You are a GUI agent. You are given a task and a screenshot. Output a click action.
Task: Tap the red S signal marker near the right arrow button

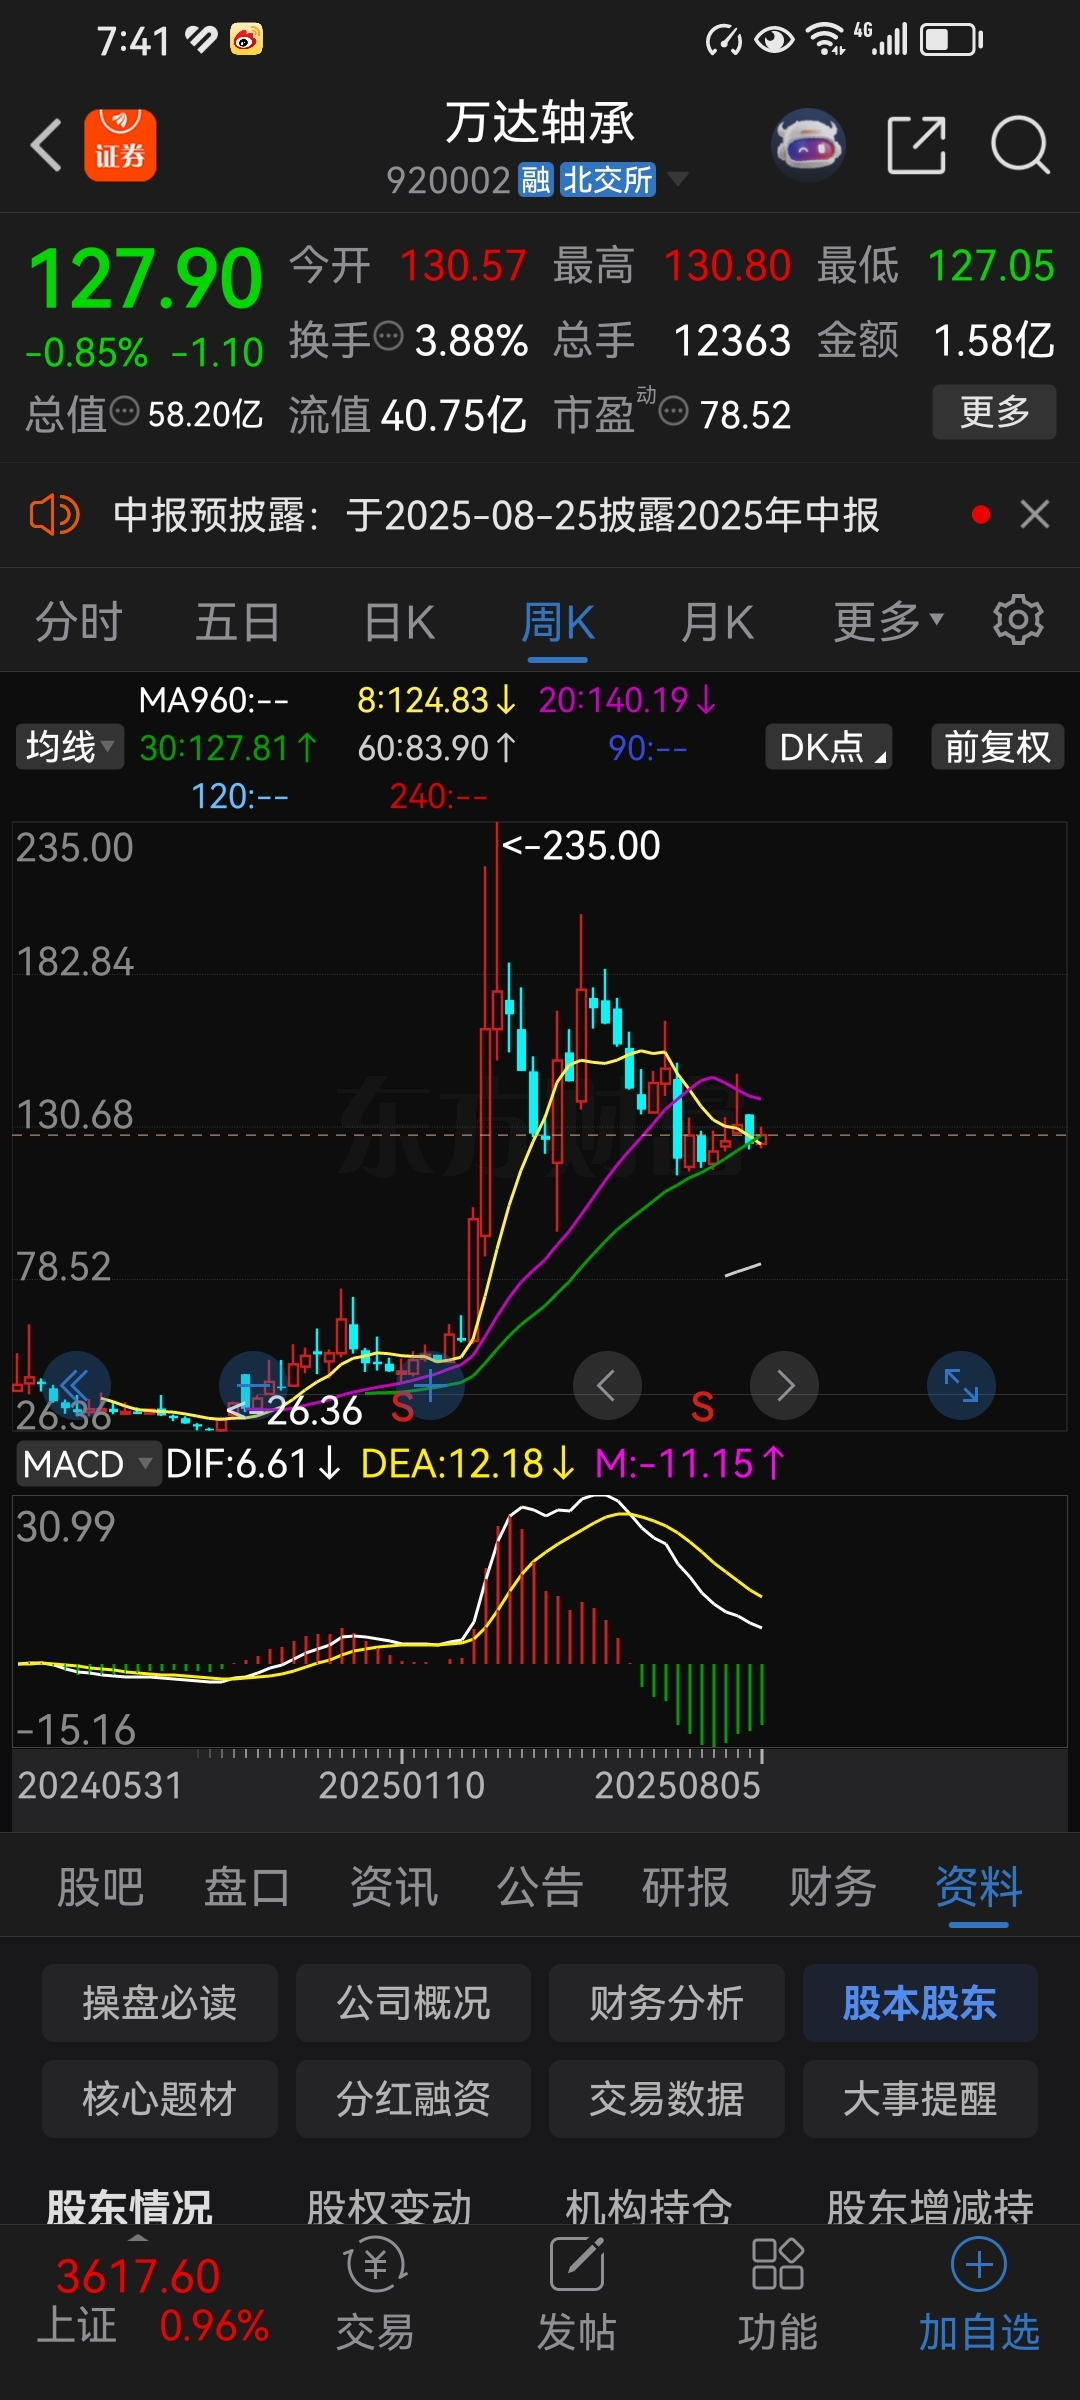point(703,1407)
